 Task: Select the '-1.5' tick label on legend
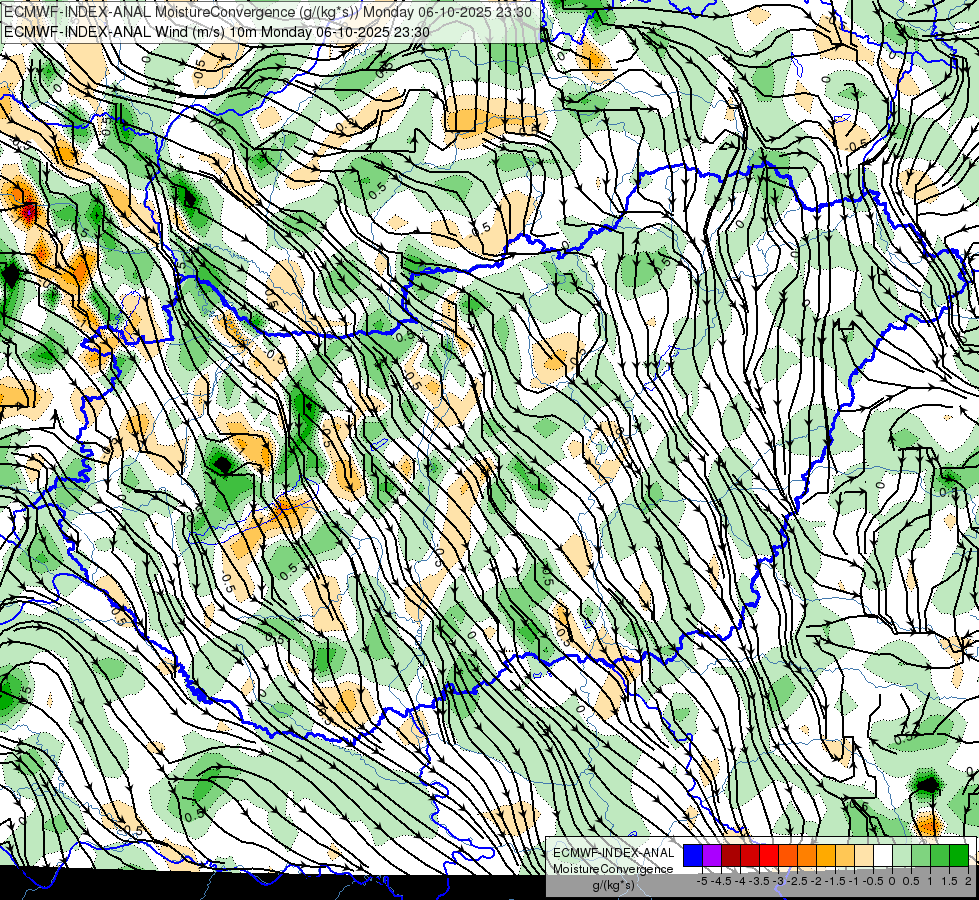835,881
